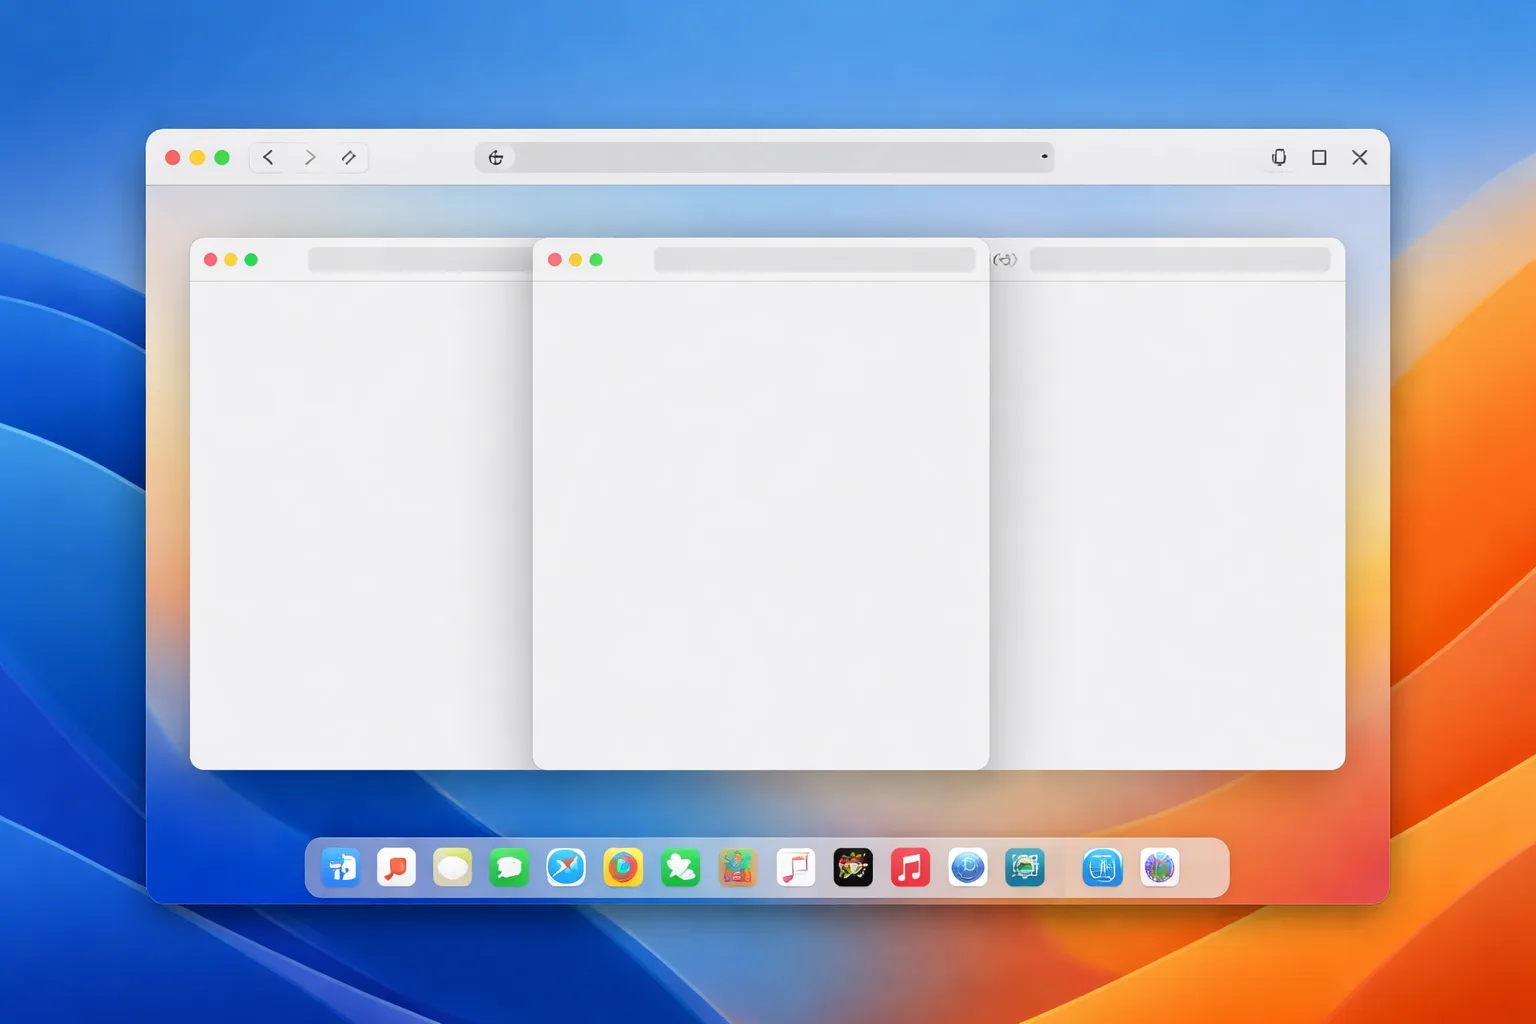Open the blue Finder icon in dock
The height and width of the screenshot is (1024, 1536).
[340, 868]
